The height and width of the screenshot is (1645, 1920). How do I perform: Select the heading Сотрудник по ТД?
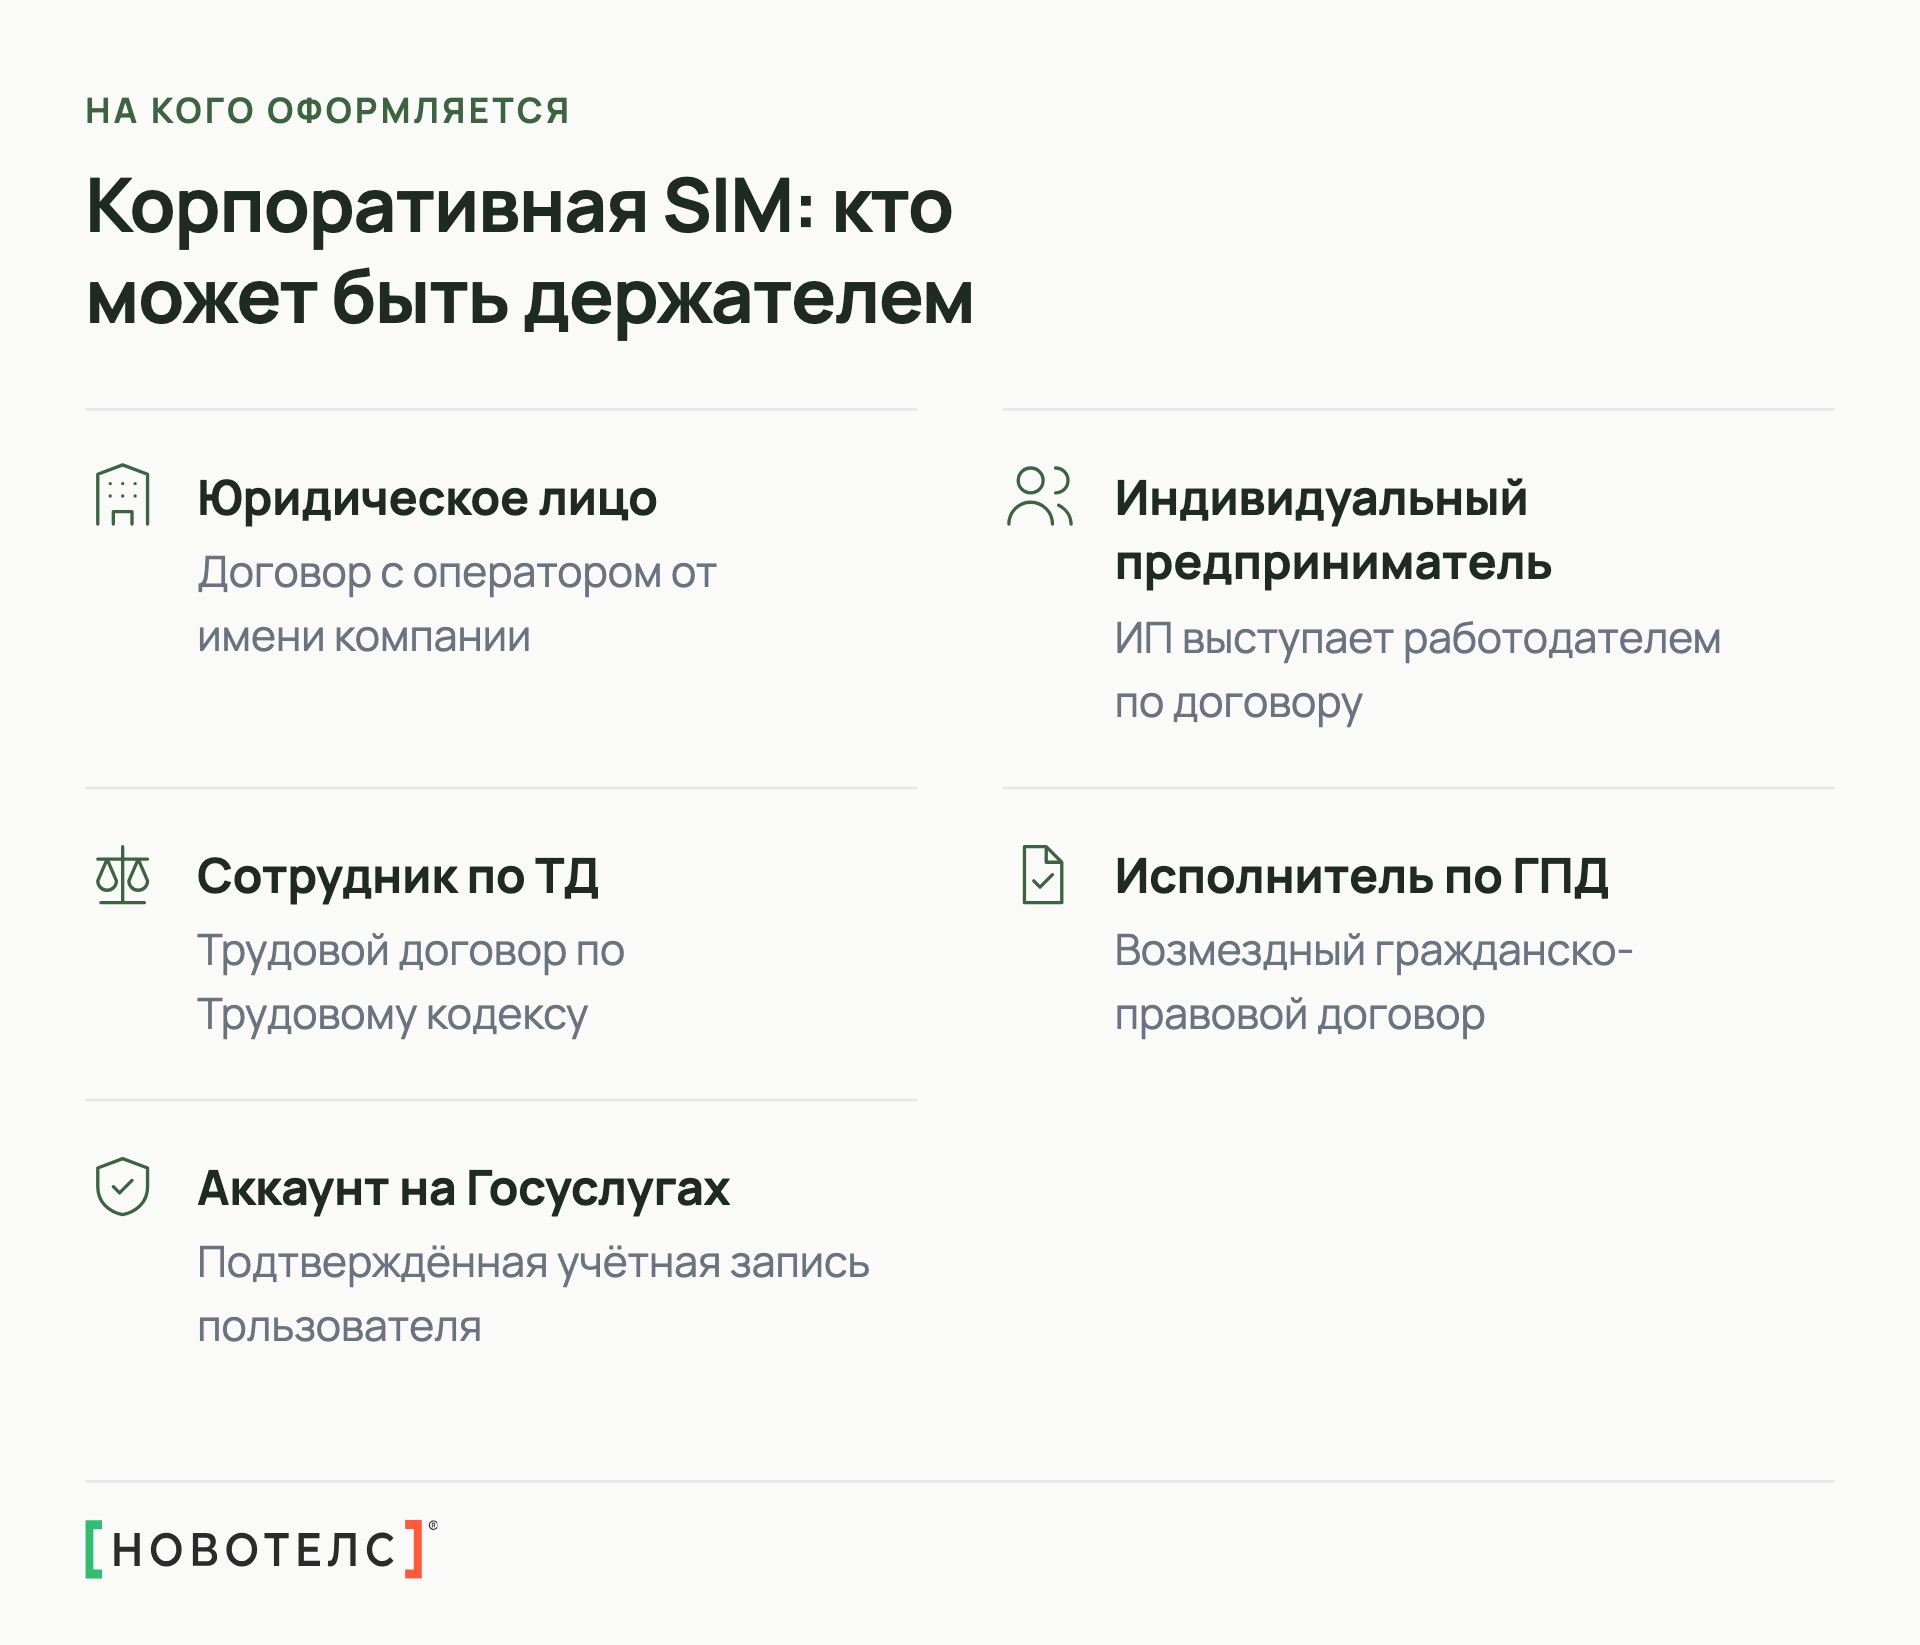point(398,876)
